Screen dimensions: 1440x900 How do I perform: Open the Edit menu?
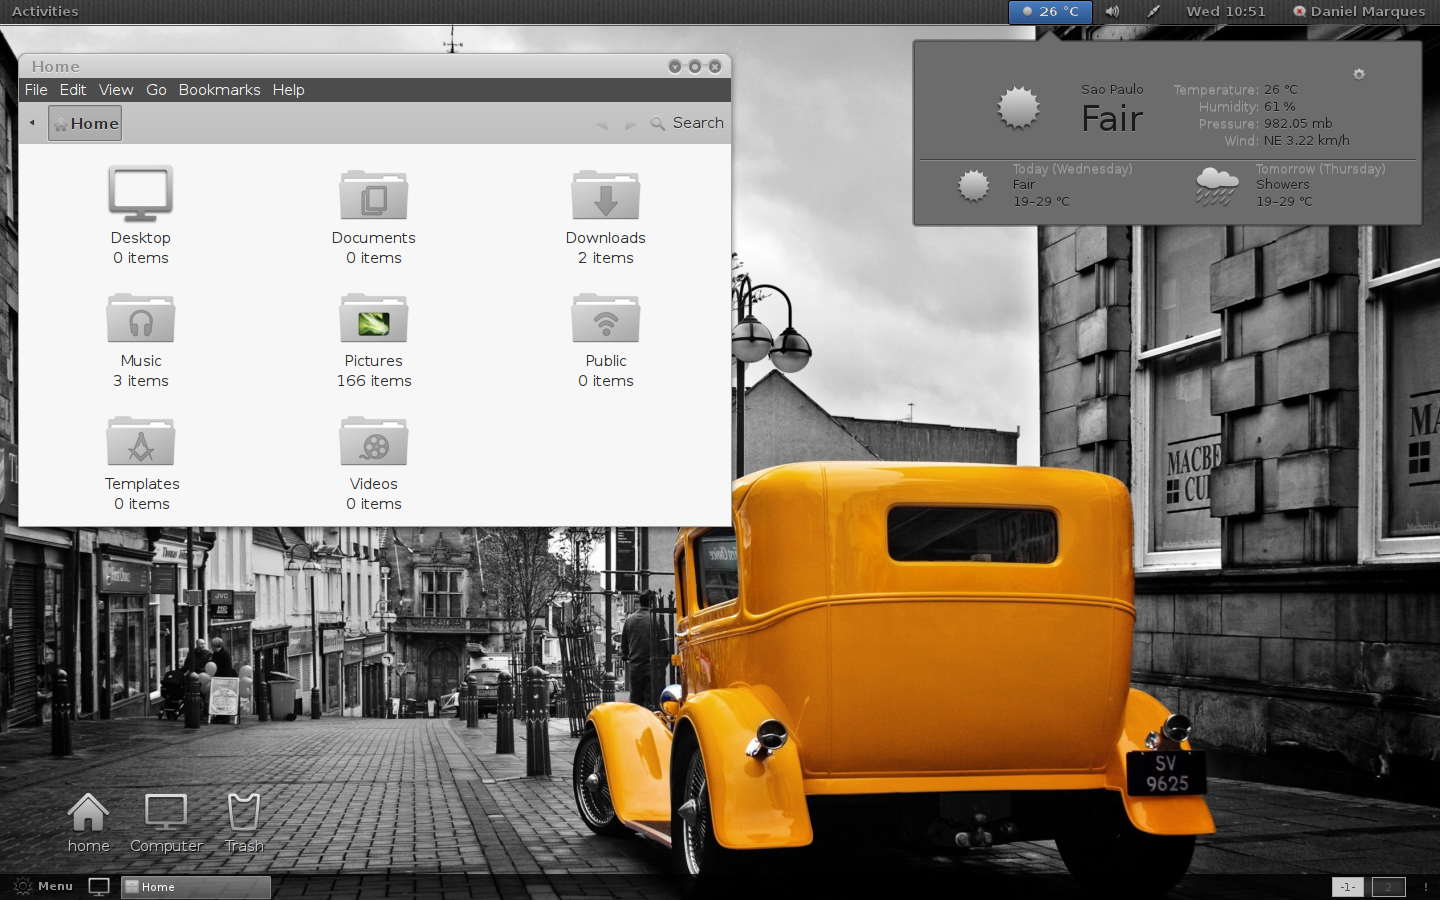[x=73, y=90]
